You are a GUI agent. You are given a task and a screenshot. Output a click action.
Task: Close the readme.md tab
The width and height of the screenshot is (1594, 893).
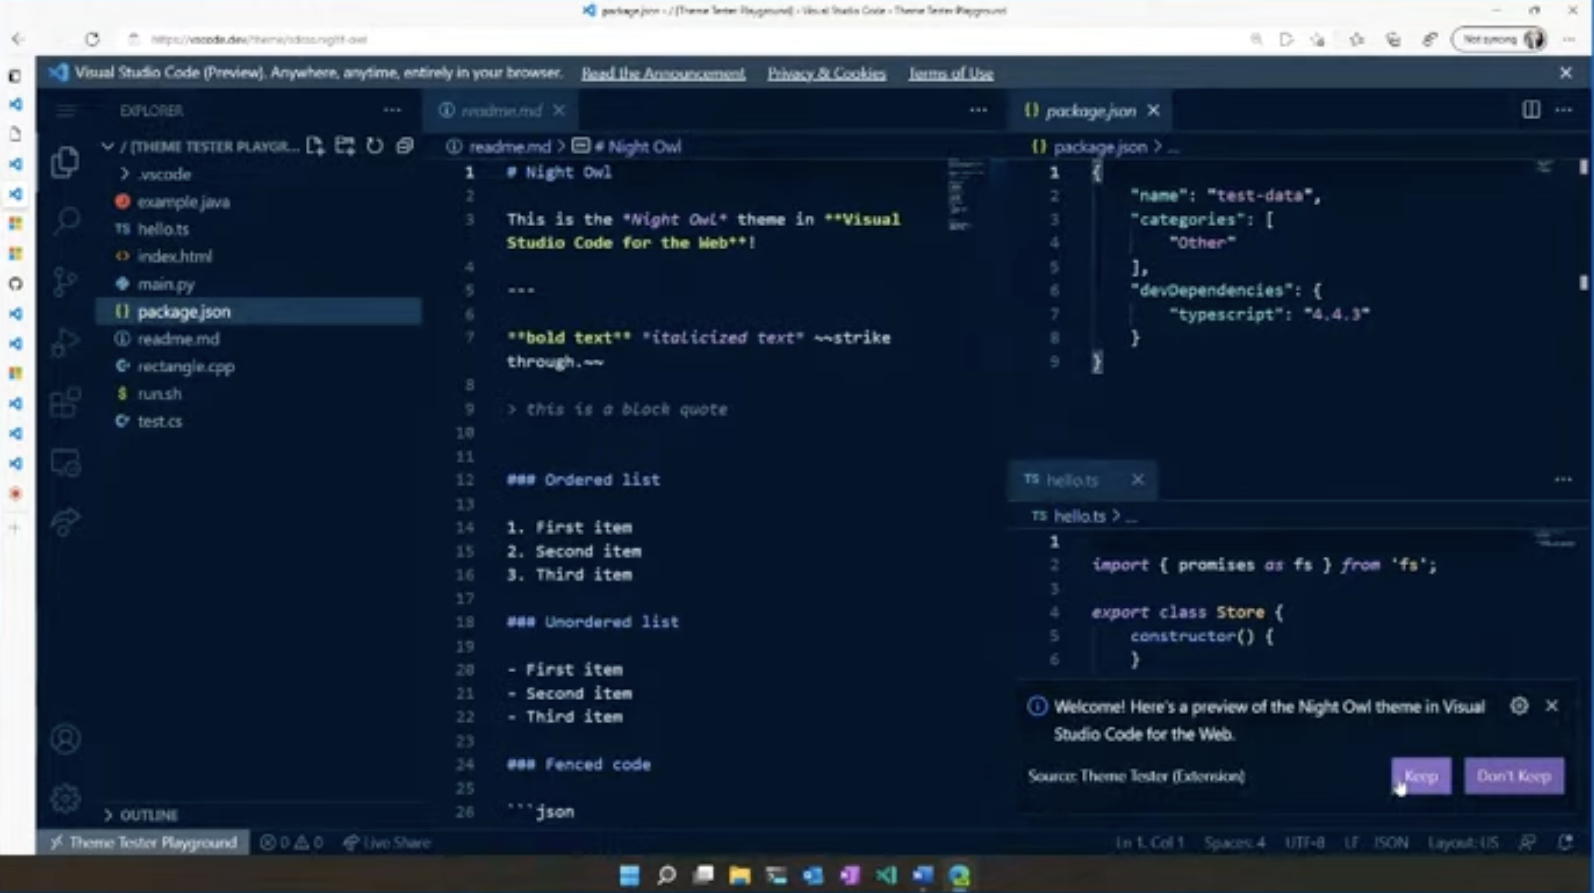pos(559,110)
